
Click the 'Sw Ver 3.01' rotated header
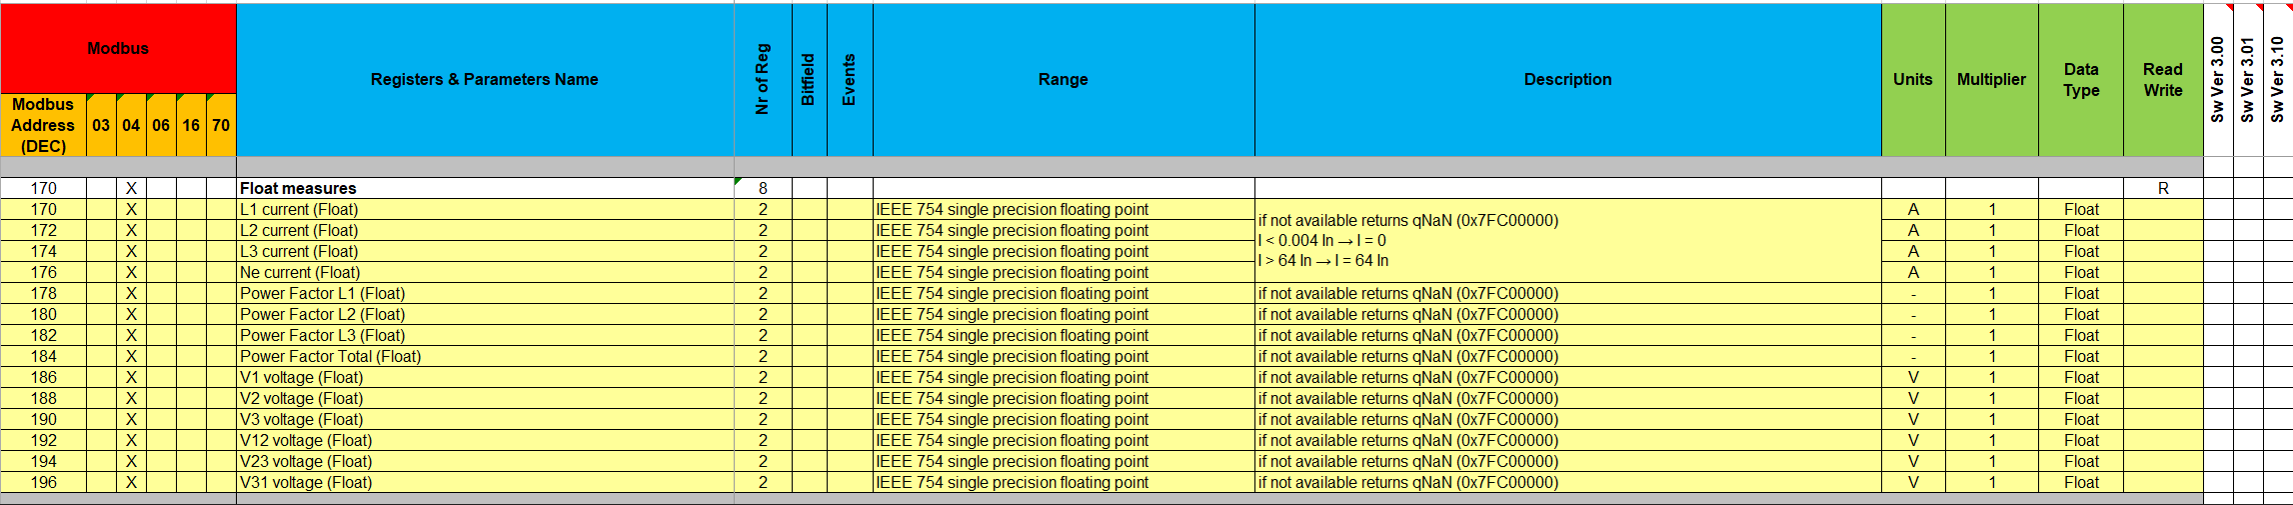tap(2247, 79)
